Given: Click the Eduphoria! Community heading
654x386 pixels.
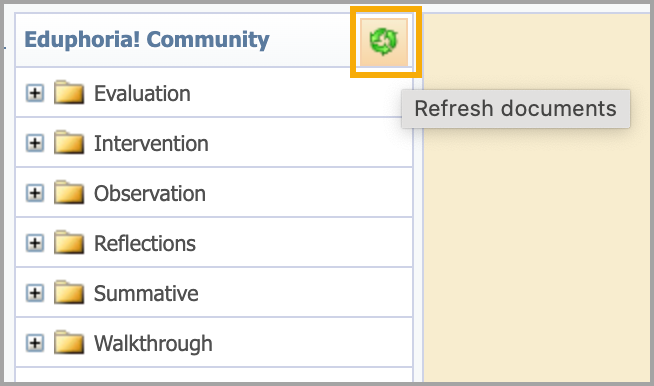Looking at the screenshot, I should 147,40.
